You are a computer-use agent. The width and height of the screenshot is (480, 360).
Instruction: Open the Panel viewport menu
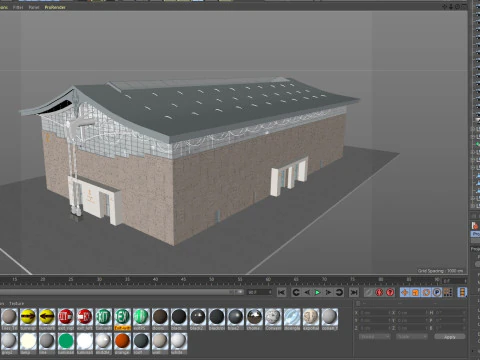point(34,7)
